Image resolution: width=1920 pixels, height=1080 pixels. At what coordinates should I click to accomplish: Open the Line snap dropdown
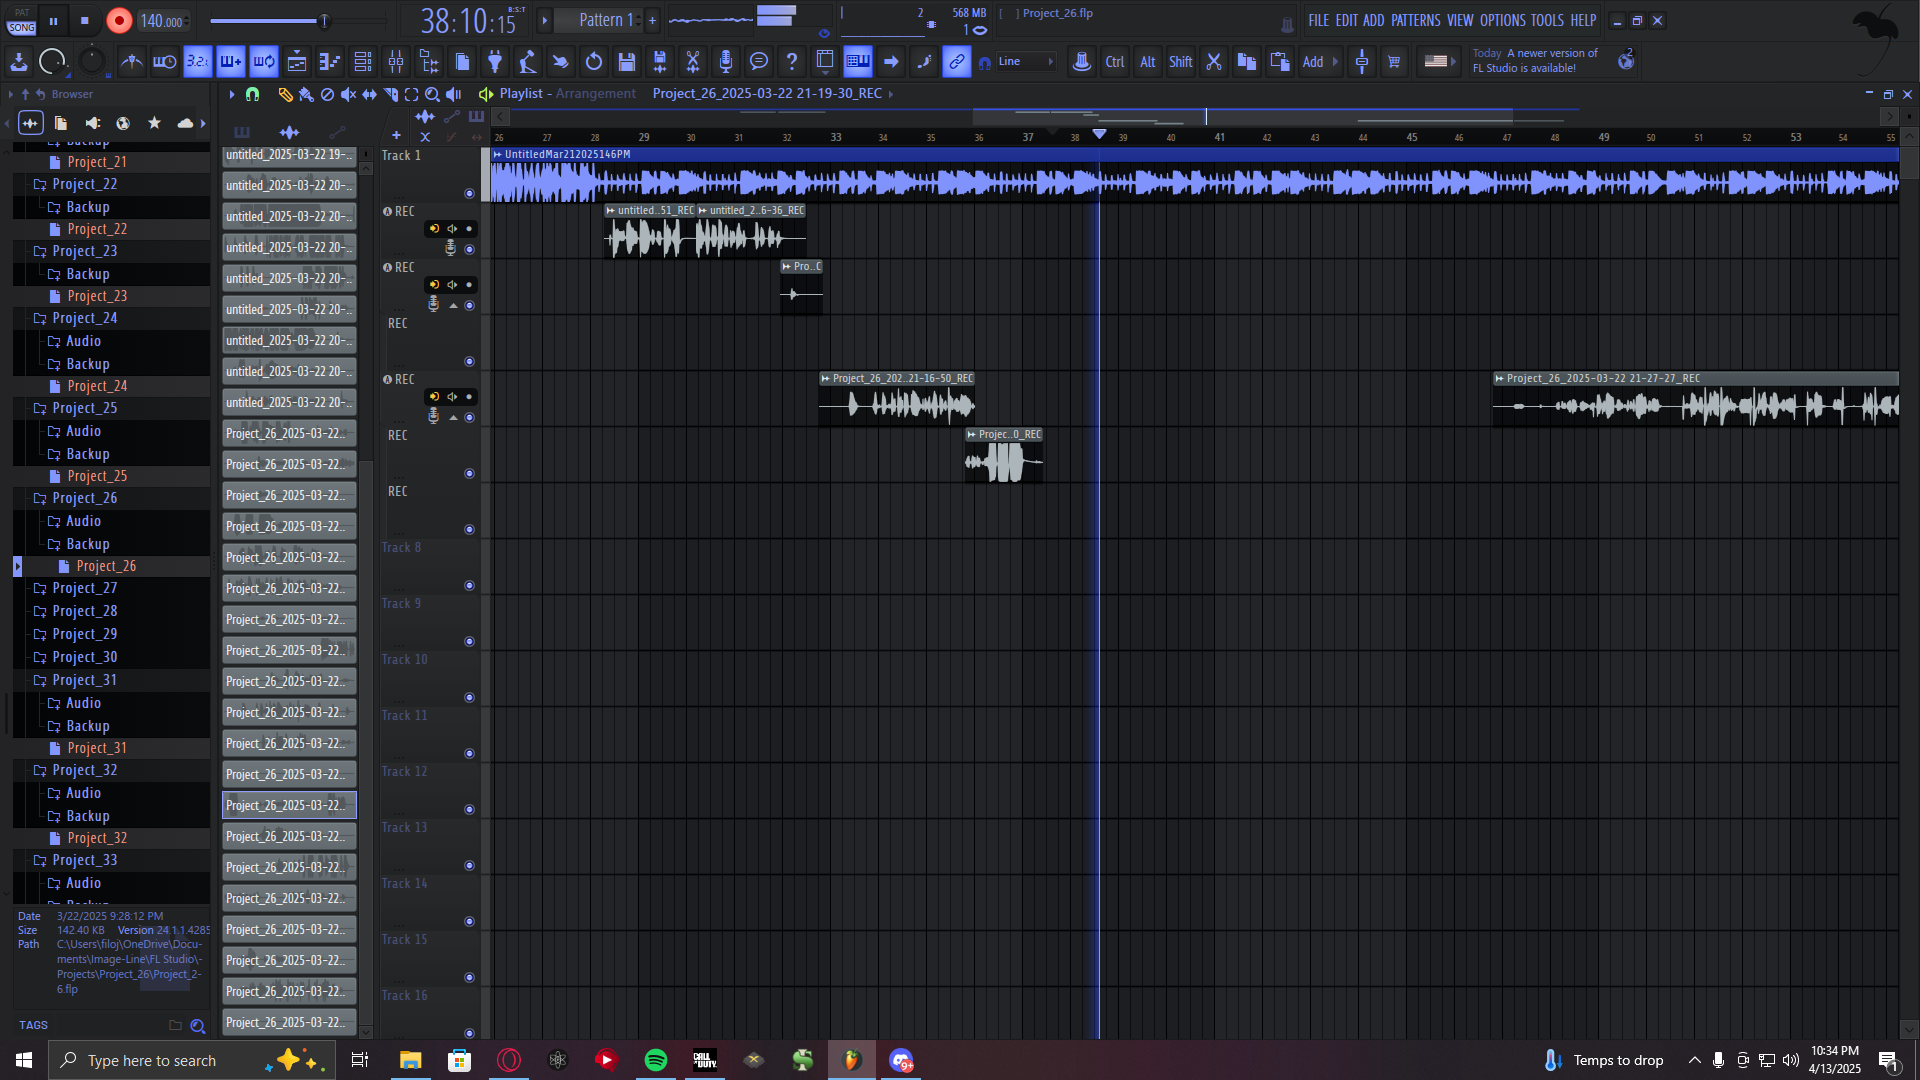click(1025, 62)
